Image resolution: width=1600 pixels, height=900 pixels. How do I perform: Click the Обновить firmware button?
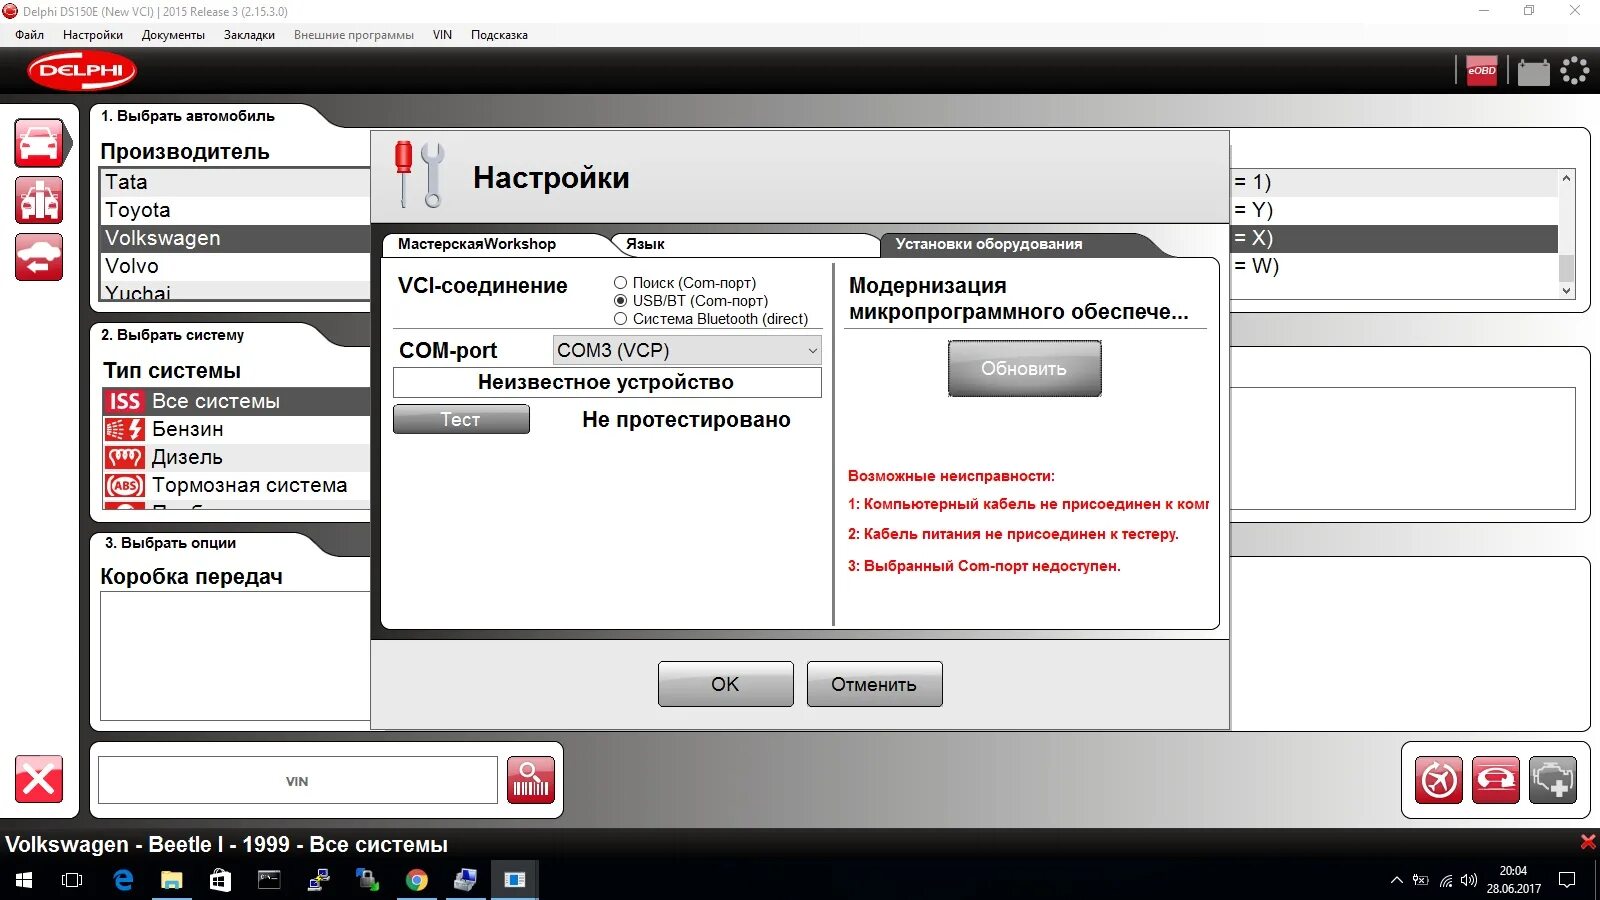point(1024,368)
